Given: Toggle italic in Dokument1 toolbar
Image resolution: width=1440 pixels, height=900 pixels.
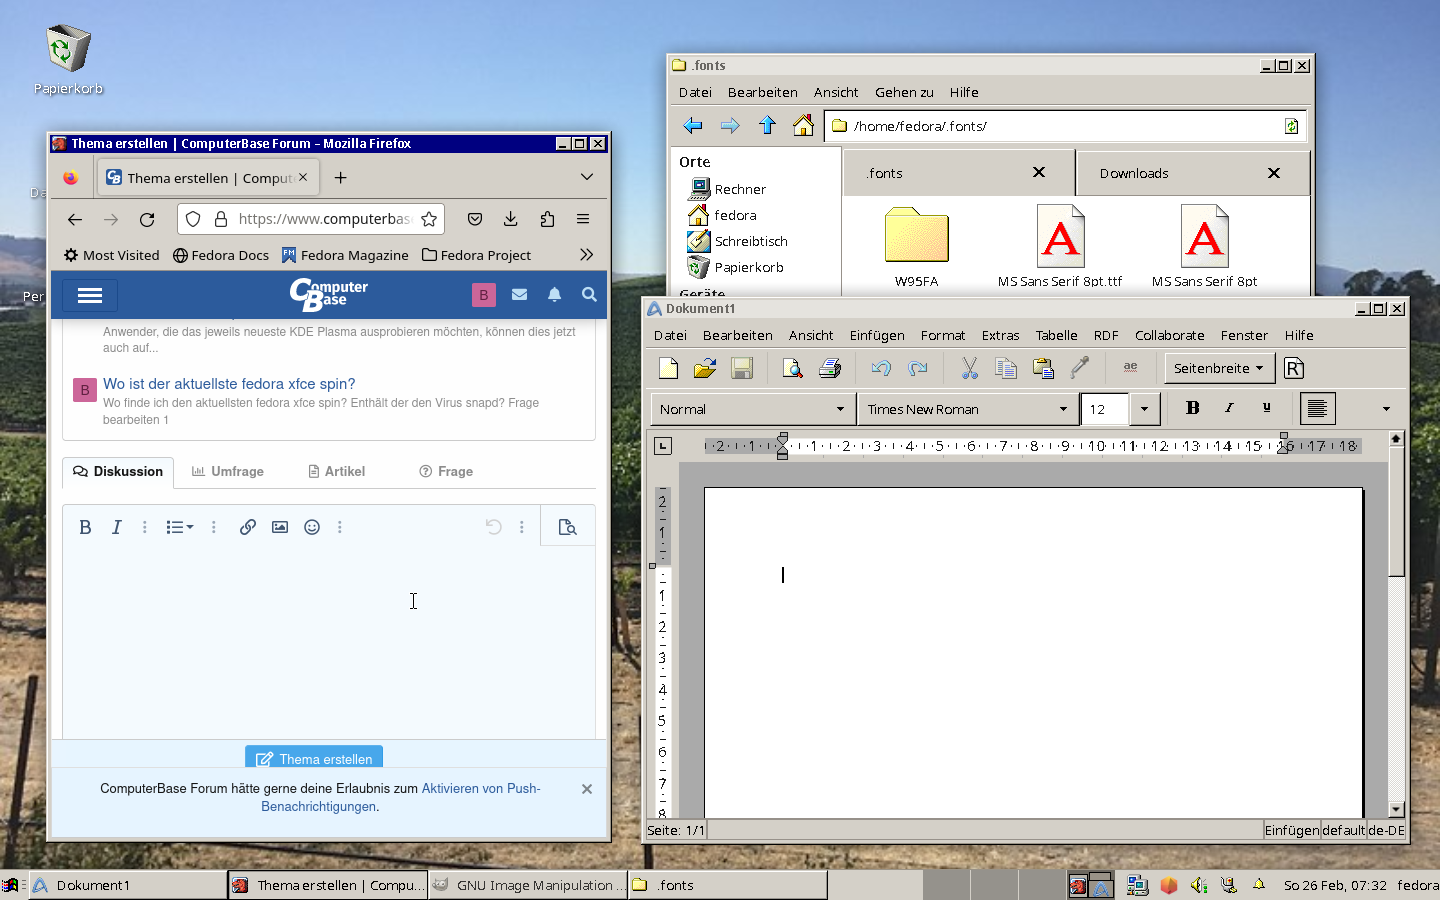Looking at the screenshot, I should click(1229, 408).
